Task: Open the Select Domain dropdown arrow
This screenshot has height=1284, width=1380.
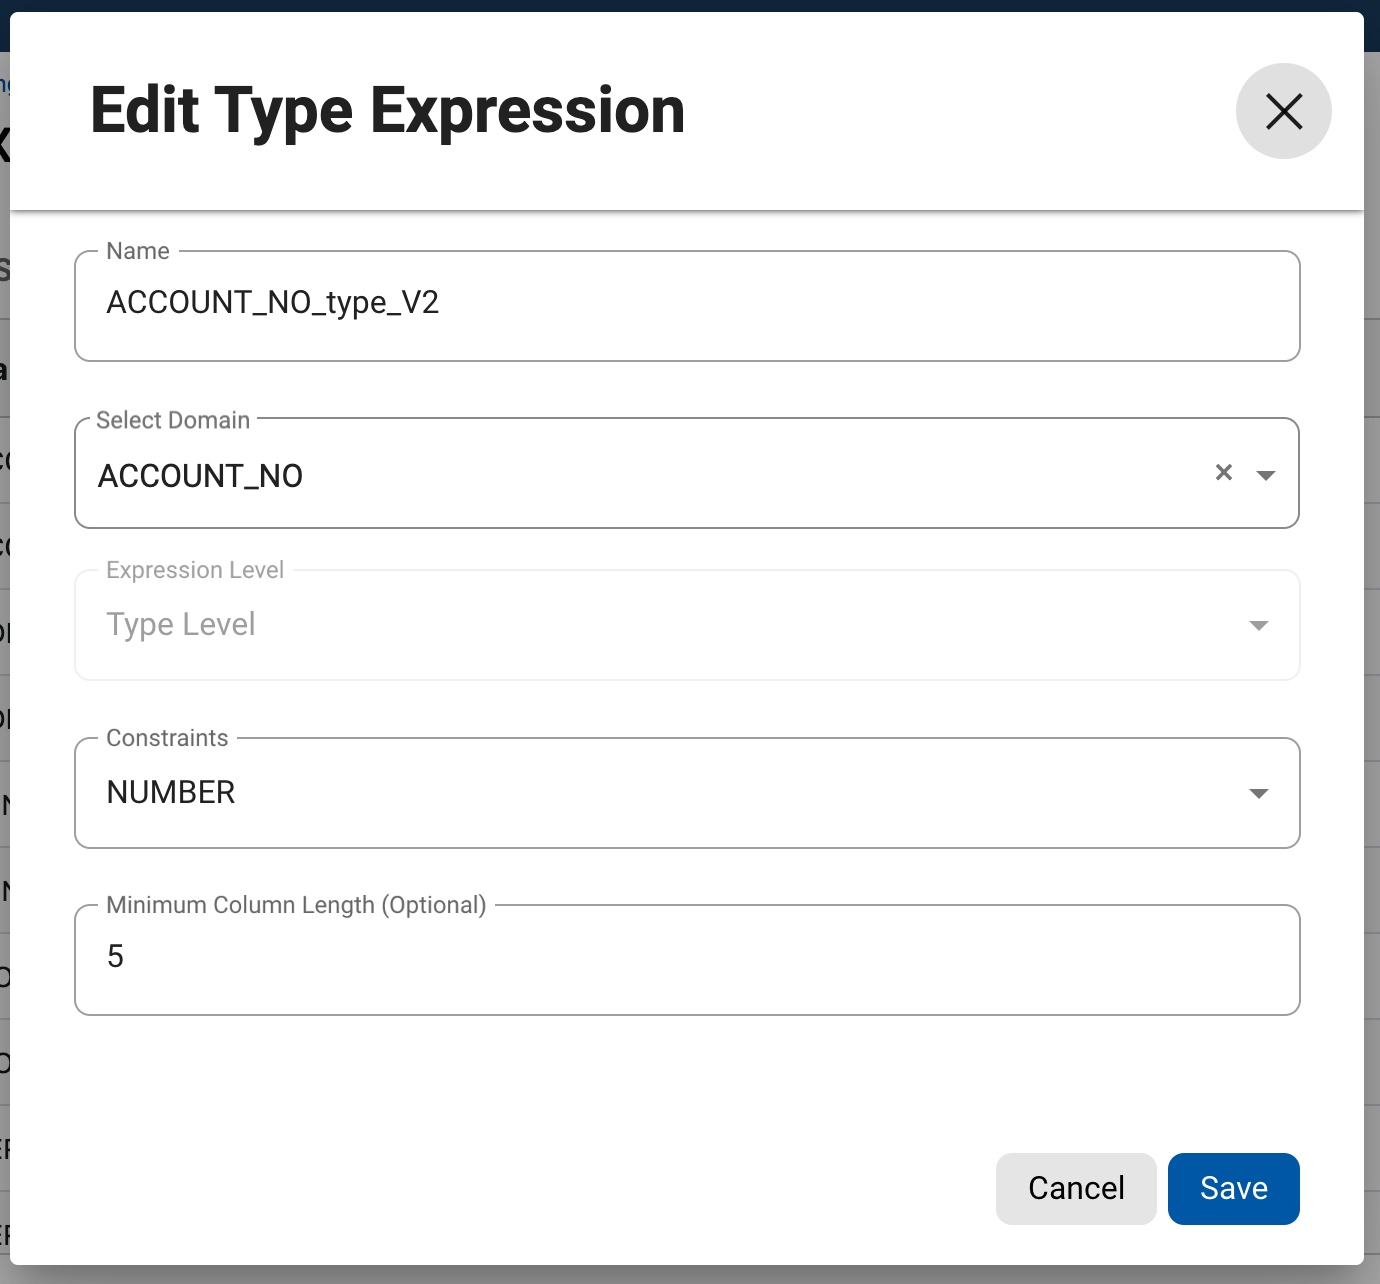Action: pyautogui.click(x=1265, y=475)
